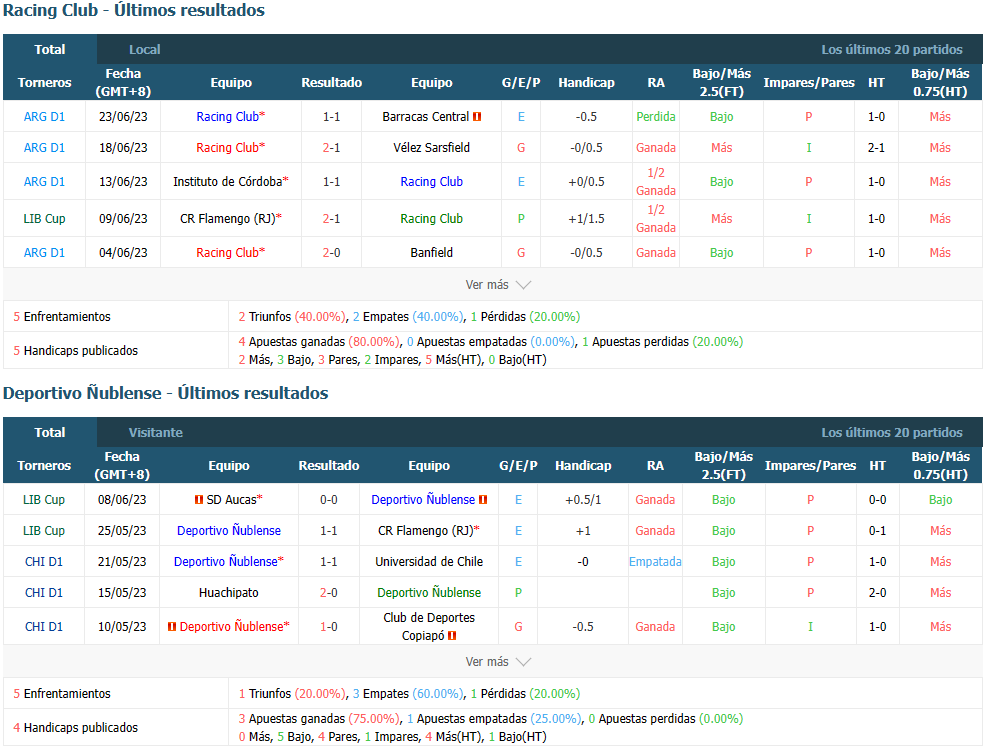Open the Instituto de Córdoba team link

pos(230,182)
